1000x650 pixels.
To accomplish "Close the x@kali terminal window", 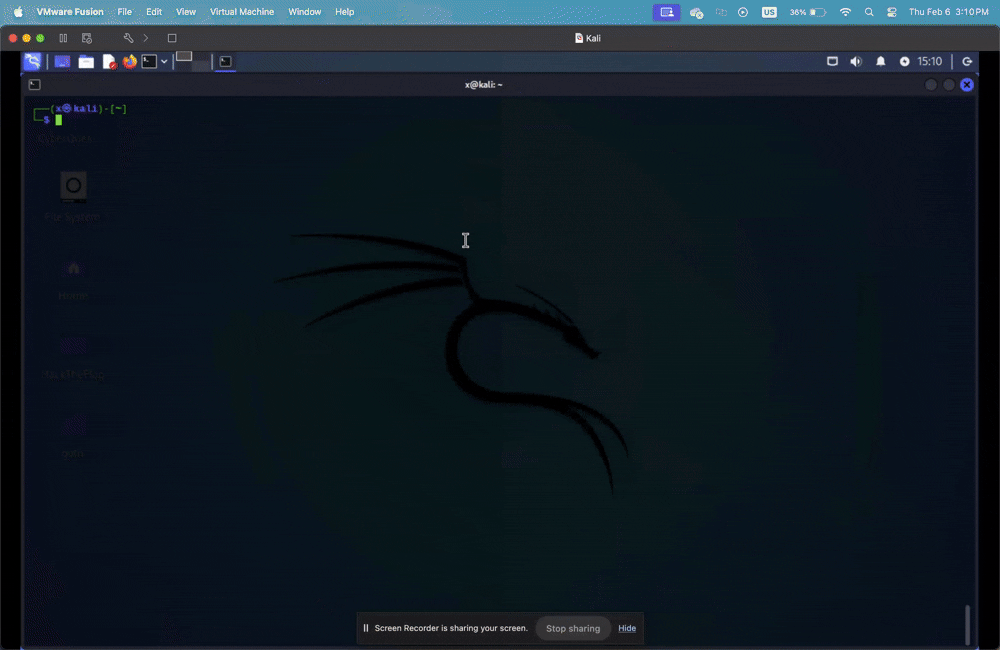I will (x=967, y=85).
